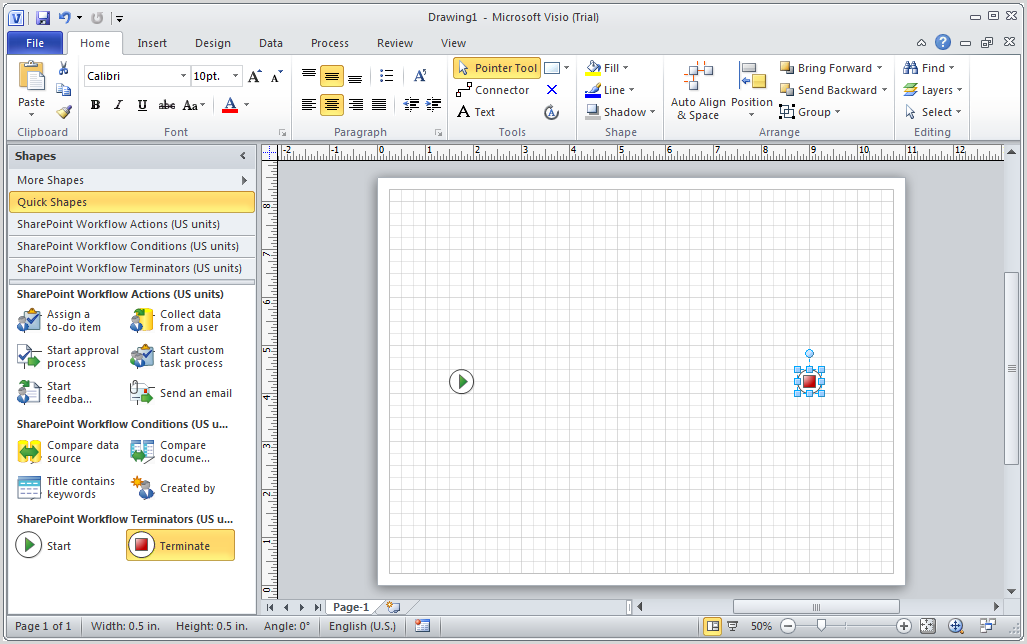The image size is (1027, 644).
Task: Toggle Bold formatting
Action: tap(96, 105)
